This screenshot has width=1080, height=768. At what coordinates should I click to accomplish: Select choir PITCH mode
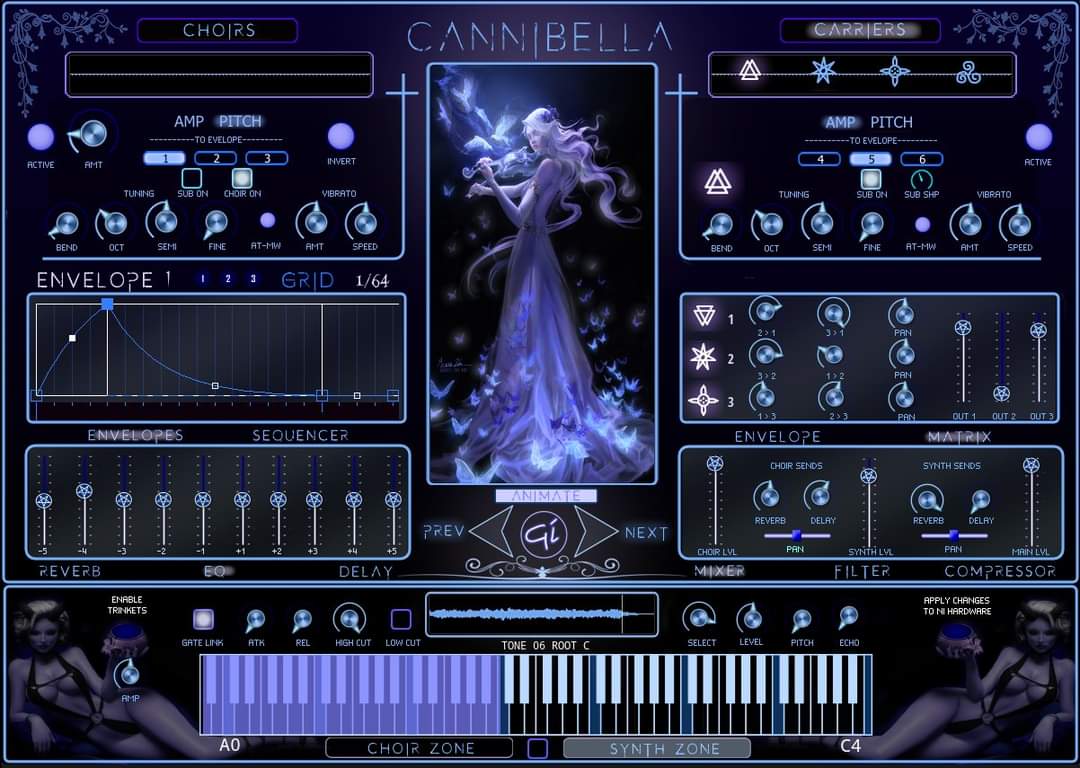coord(240,121)
